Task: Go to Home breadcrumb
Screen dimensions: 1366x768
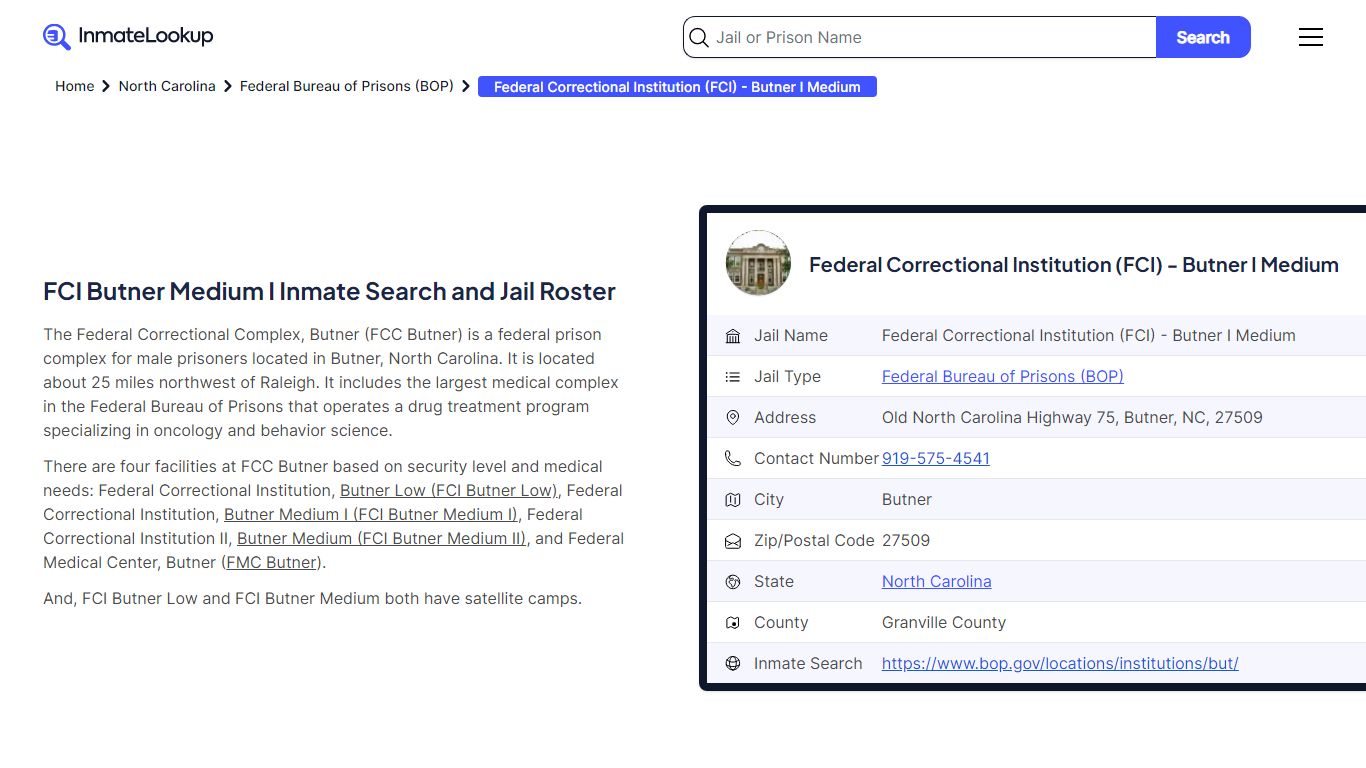Action: (x=74, y=86)
